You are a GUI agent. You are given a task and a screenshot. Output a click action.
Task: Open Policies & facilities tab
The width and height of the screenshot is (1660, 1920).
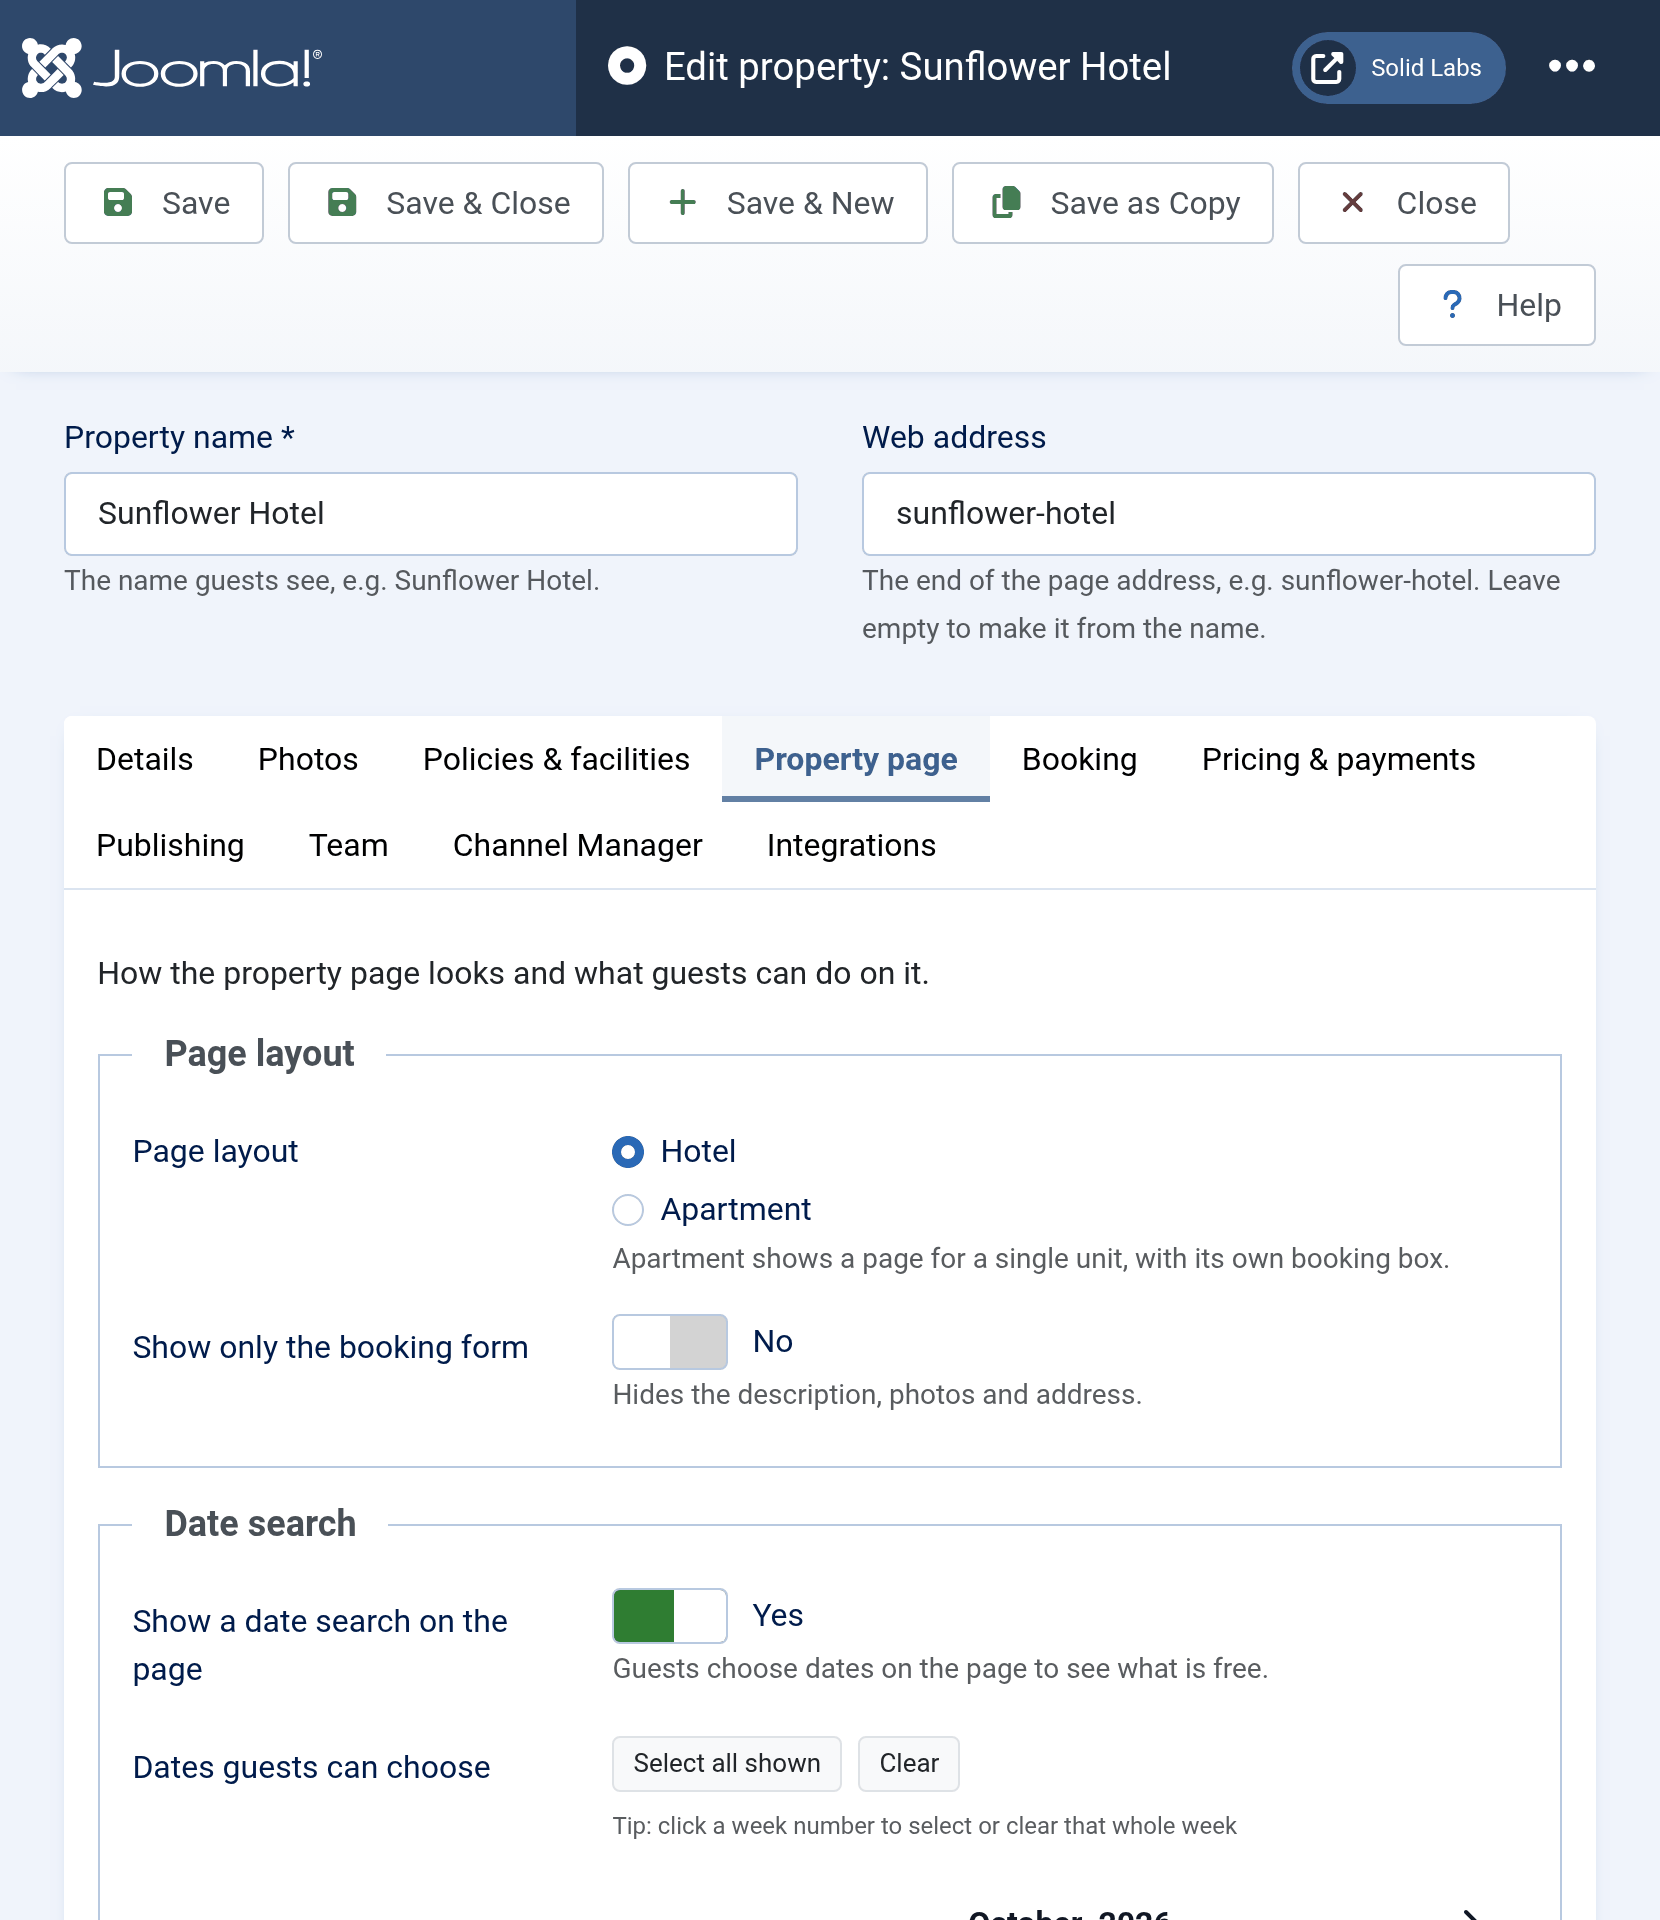(x=556, y=759)
